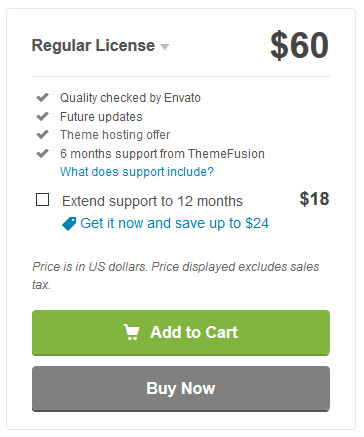
Task: Click the shopping cart icon on Add to Cart
Action: (131, 332)
